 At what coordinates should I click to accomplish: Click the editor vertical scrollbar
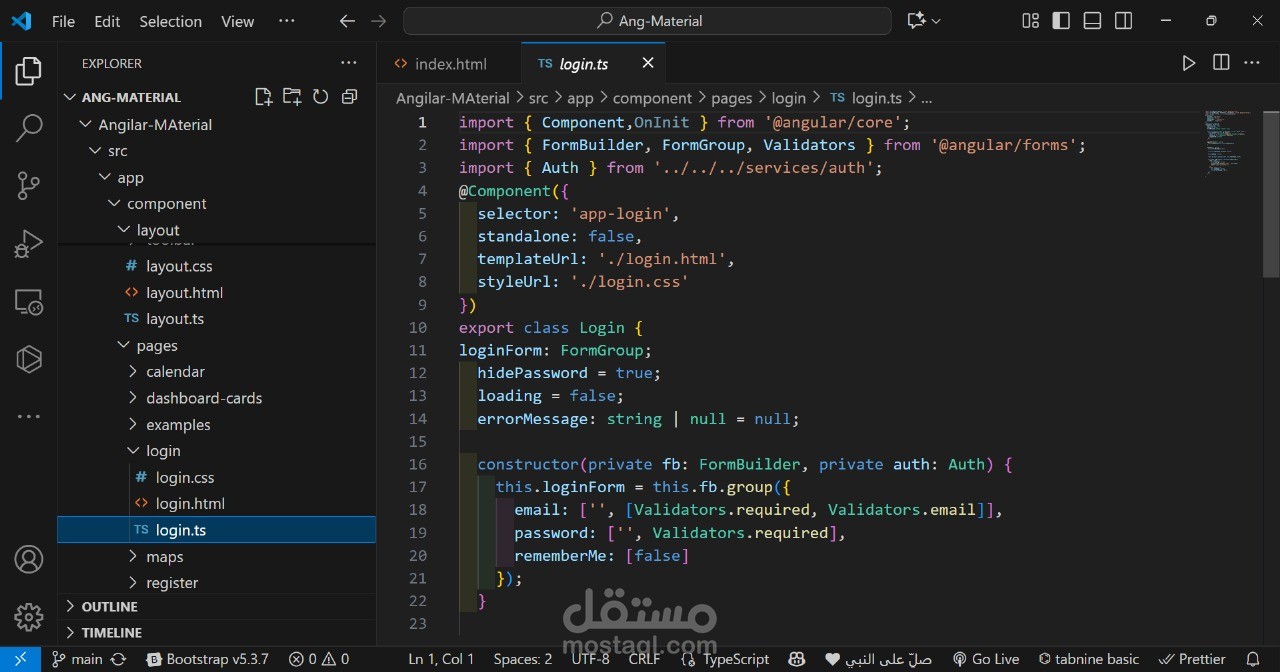(x=1271, y=193)
